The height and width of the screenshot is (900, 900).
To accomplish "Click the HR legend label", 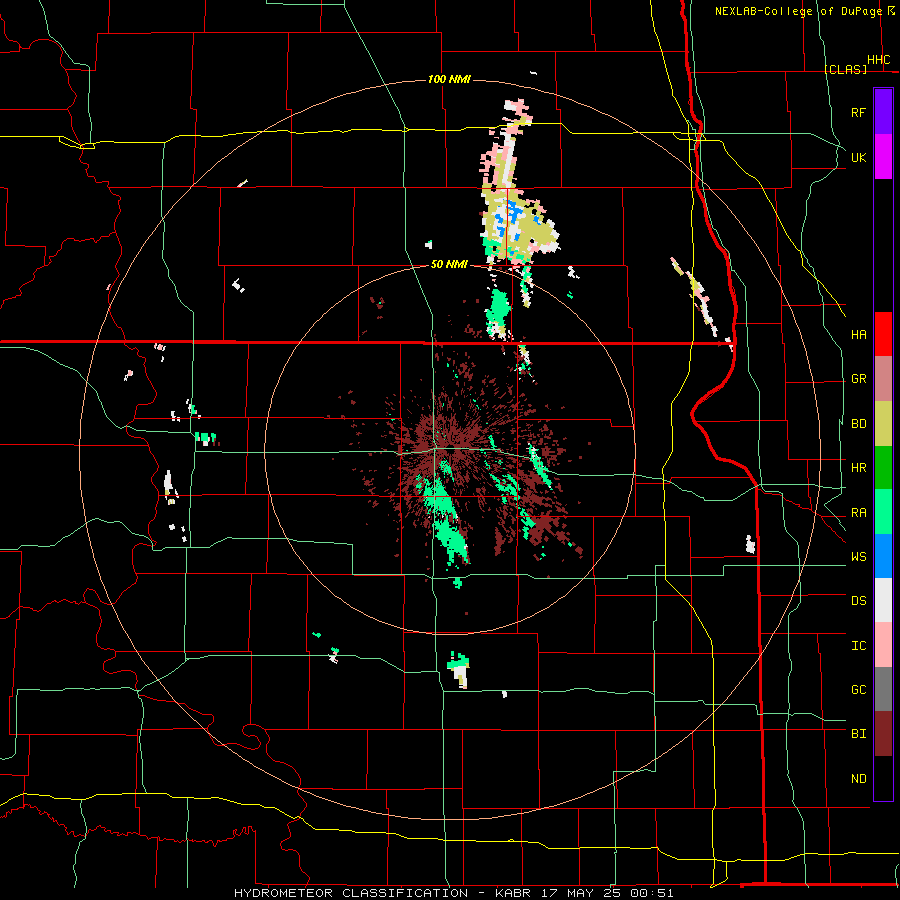I will click(858, 468).
